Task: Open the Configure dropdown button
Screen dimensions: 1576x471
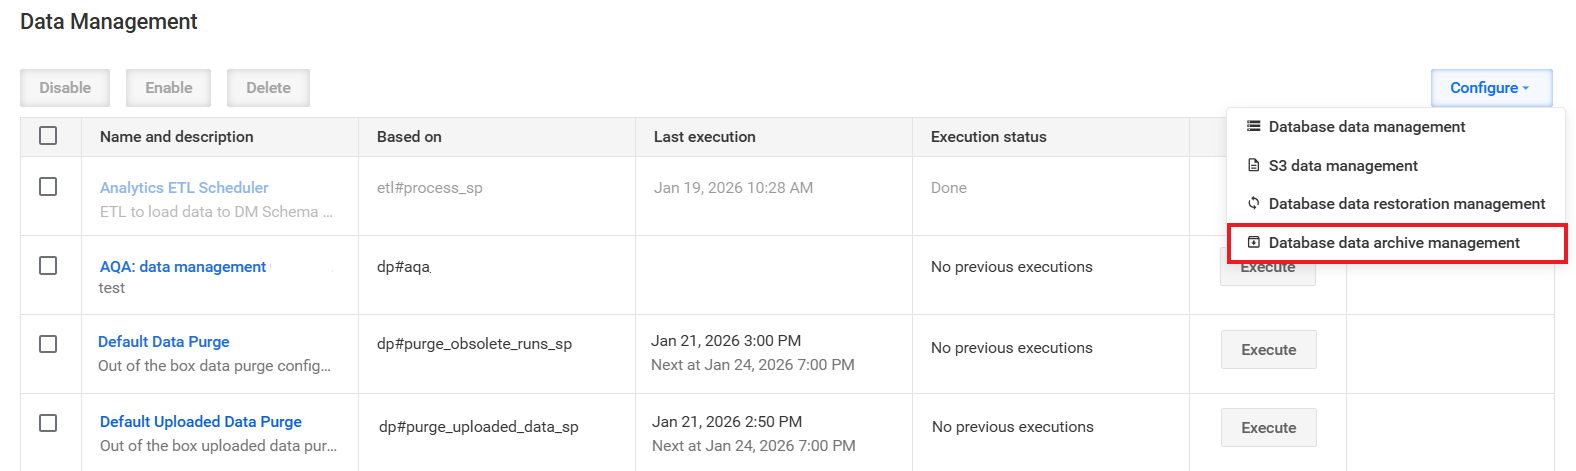Action: [x=1491, y=88]
